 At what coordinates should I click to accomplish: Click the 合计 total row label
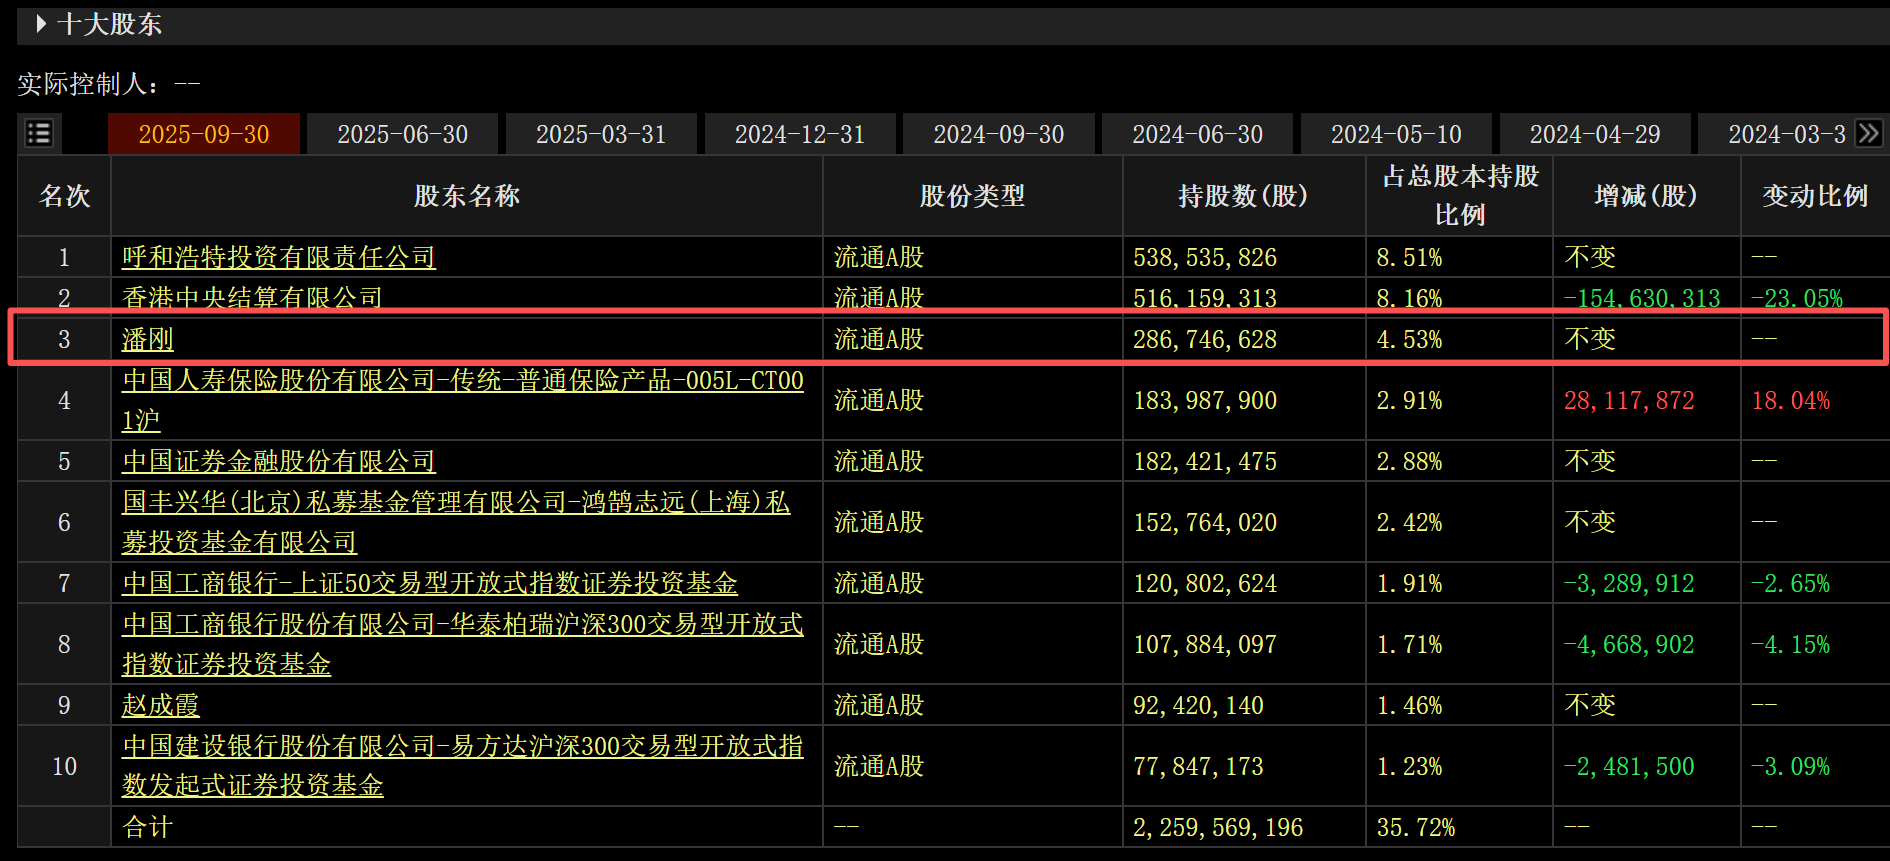point(148,827)
